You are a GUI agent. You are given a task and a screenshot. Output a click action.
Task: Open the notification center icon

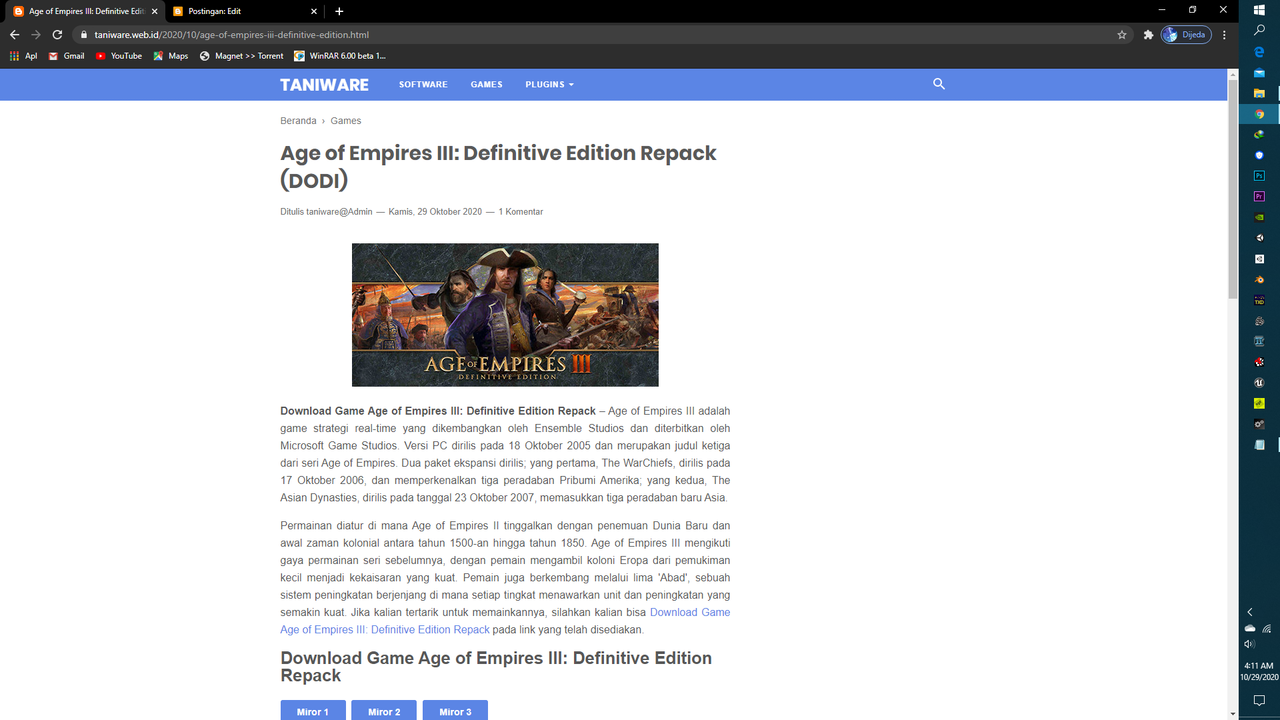click(x=1260, y=701)
